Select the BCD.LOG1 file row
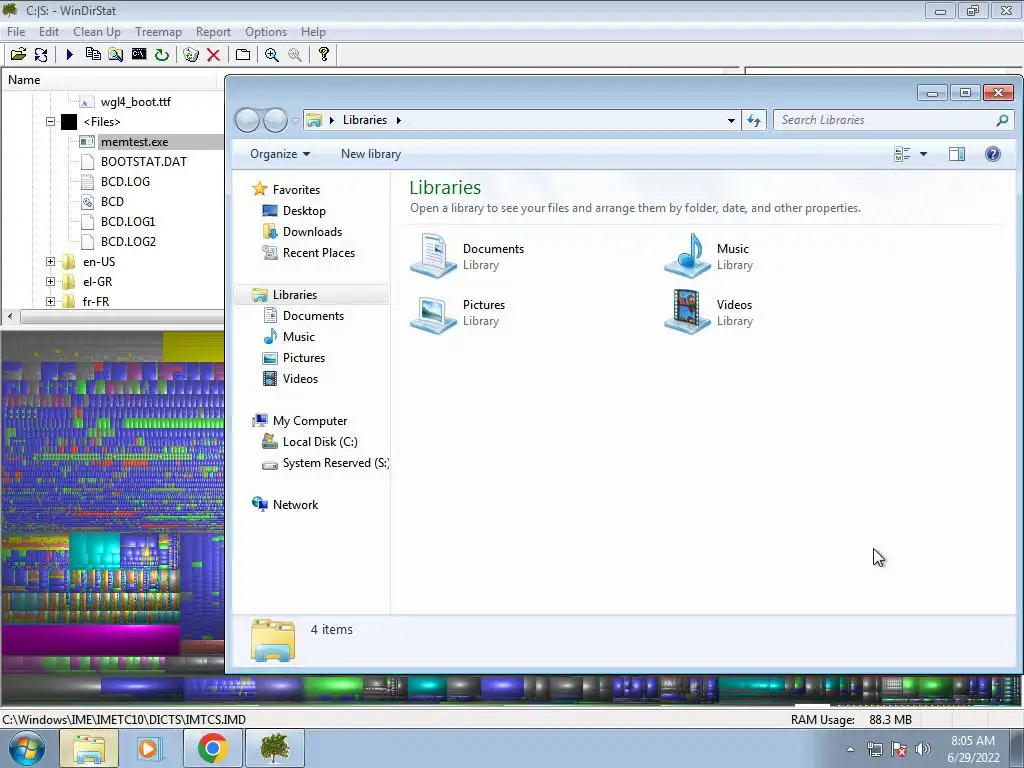The height and width of the screenshot is (768, 1024). click(128, 221)
